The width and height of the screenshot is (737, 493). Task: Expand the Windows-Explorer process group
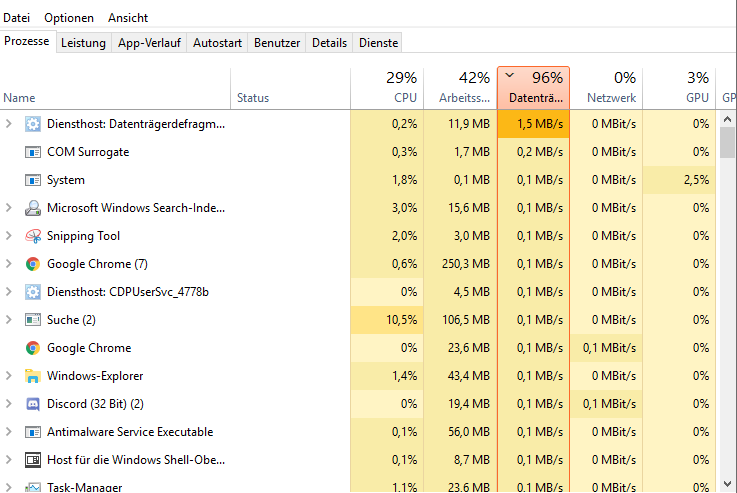click(8, 376)
